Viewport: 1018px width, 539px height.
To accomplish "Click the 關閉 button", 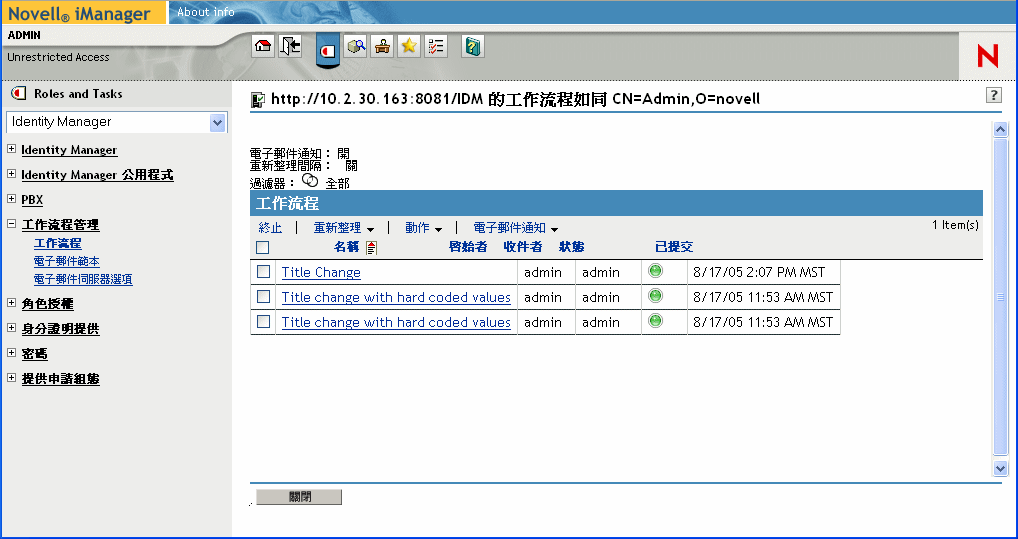I will [299, 497].
